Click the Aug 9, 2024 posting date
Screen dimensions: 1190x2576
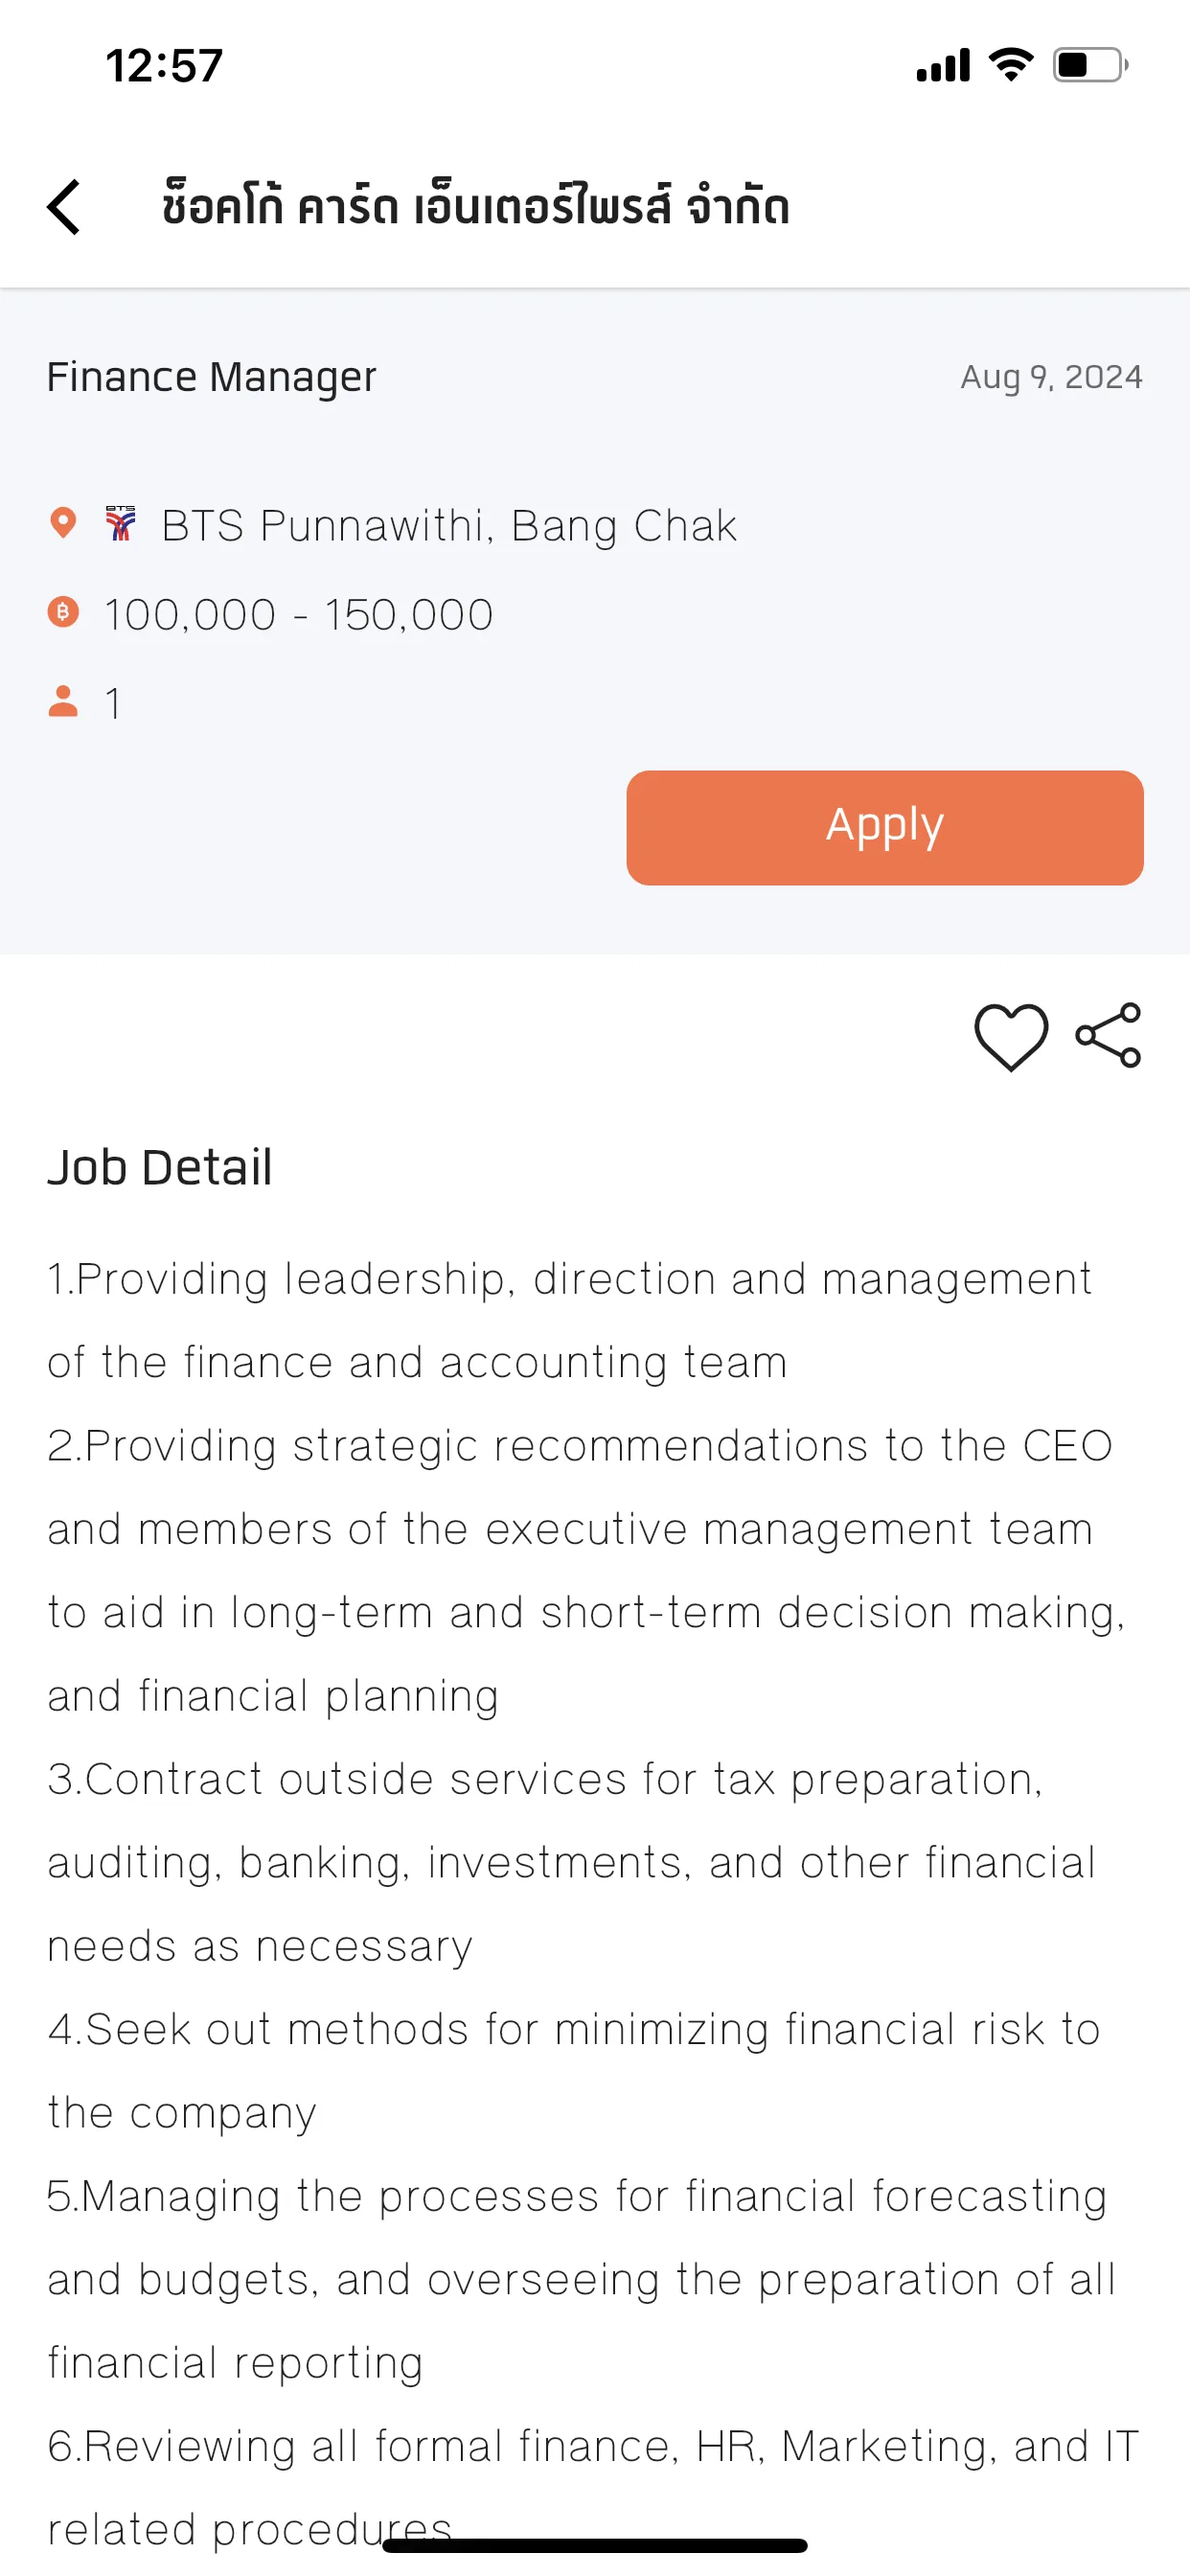(x=1051, y=377)
